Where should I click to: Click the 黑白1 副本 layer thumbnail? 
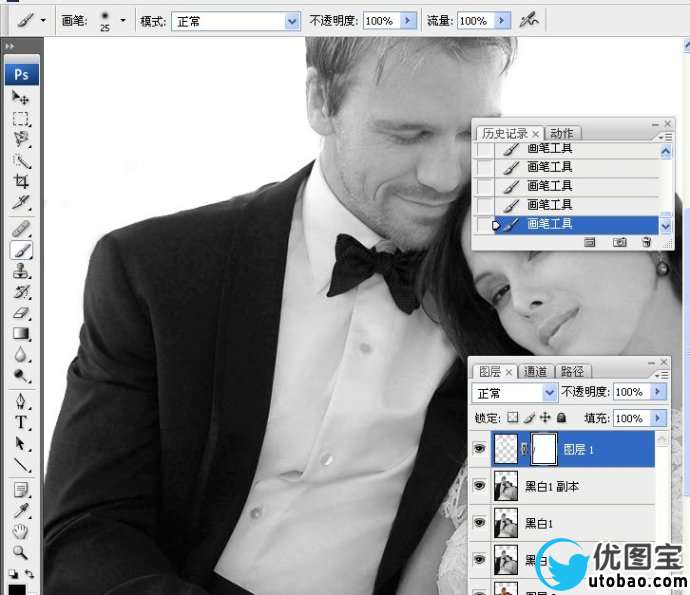pos(506,486)
